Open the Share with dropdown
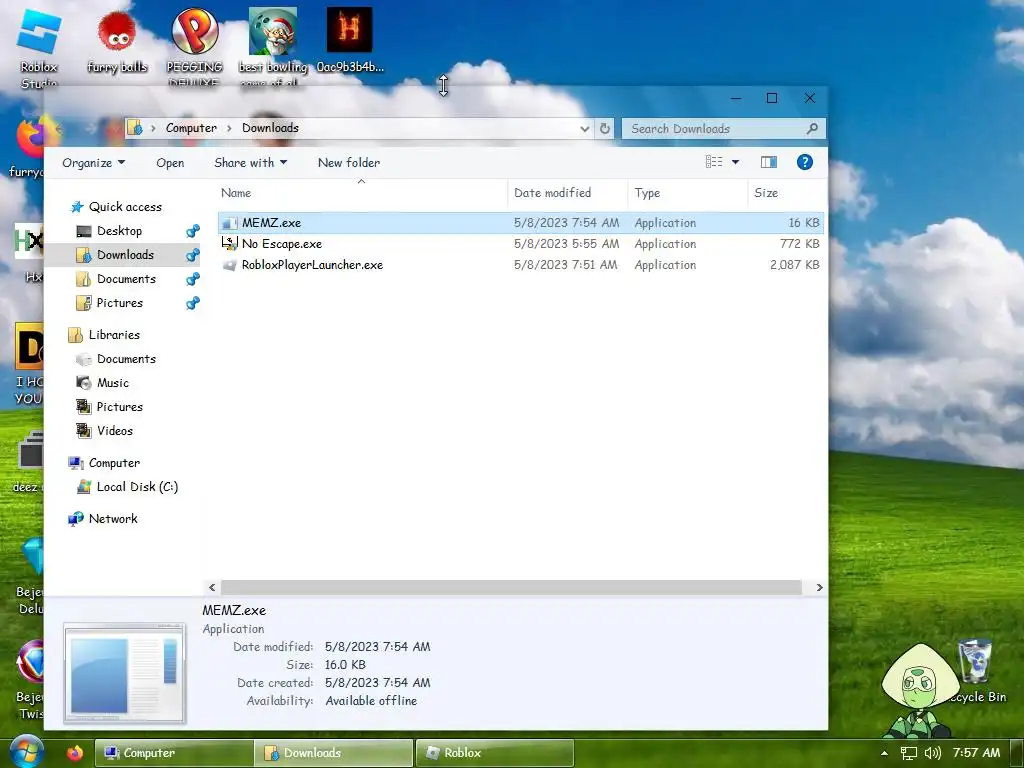 (251, 163)
